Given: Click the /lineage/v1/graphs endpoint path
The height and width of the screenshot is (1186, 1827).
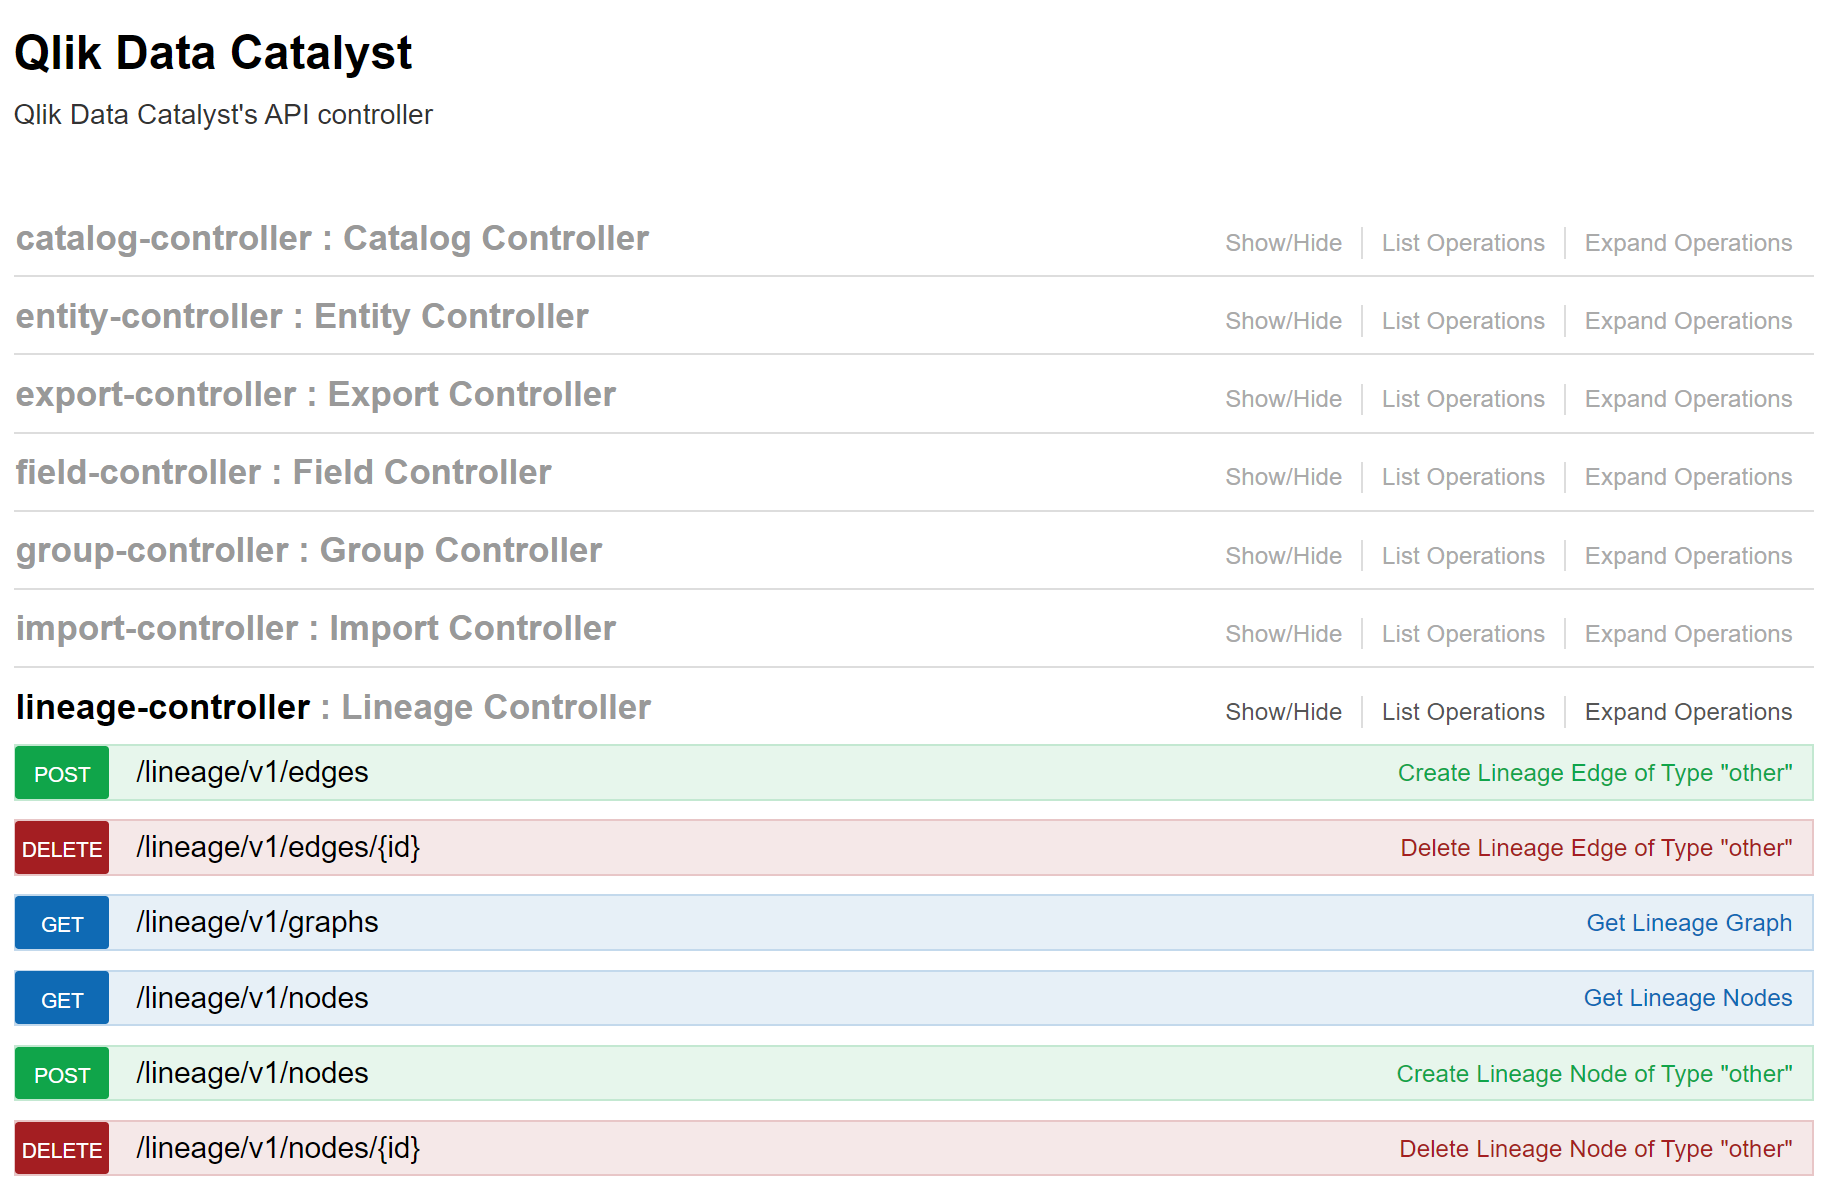Looking at the screenshot, I should click(x=257, y=922).
